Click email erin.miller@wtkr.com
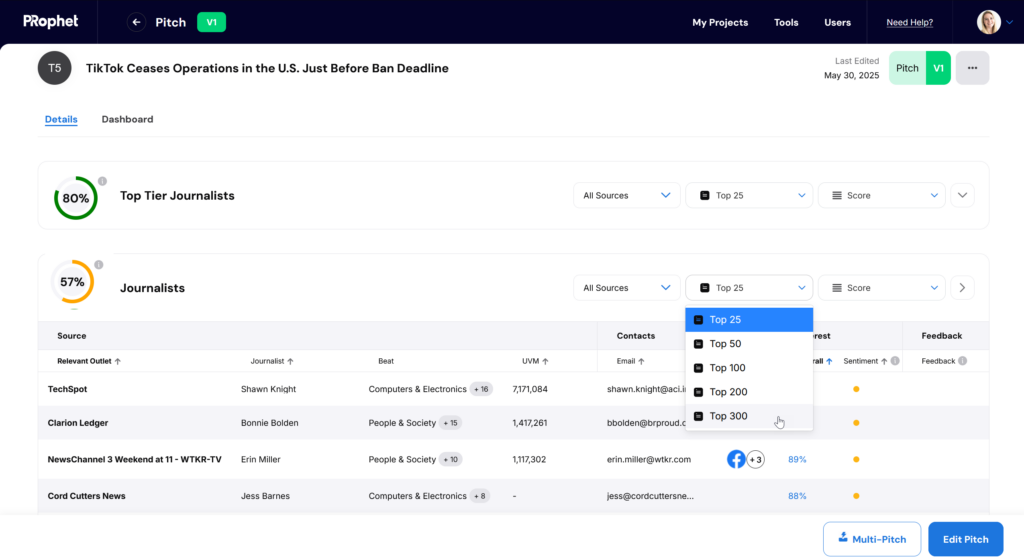This screenshot has width=1024, height=560. (x=648, y=459)
